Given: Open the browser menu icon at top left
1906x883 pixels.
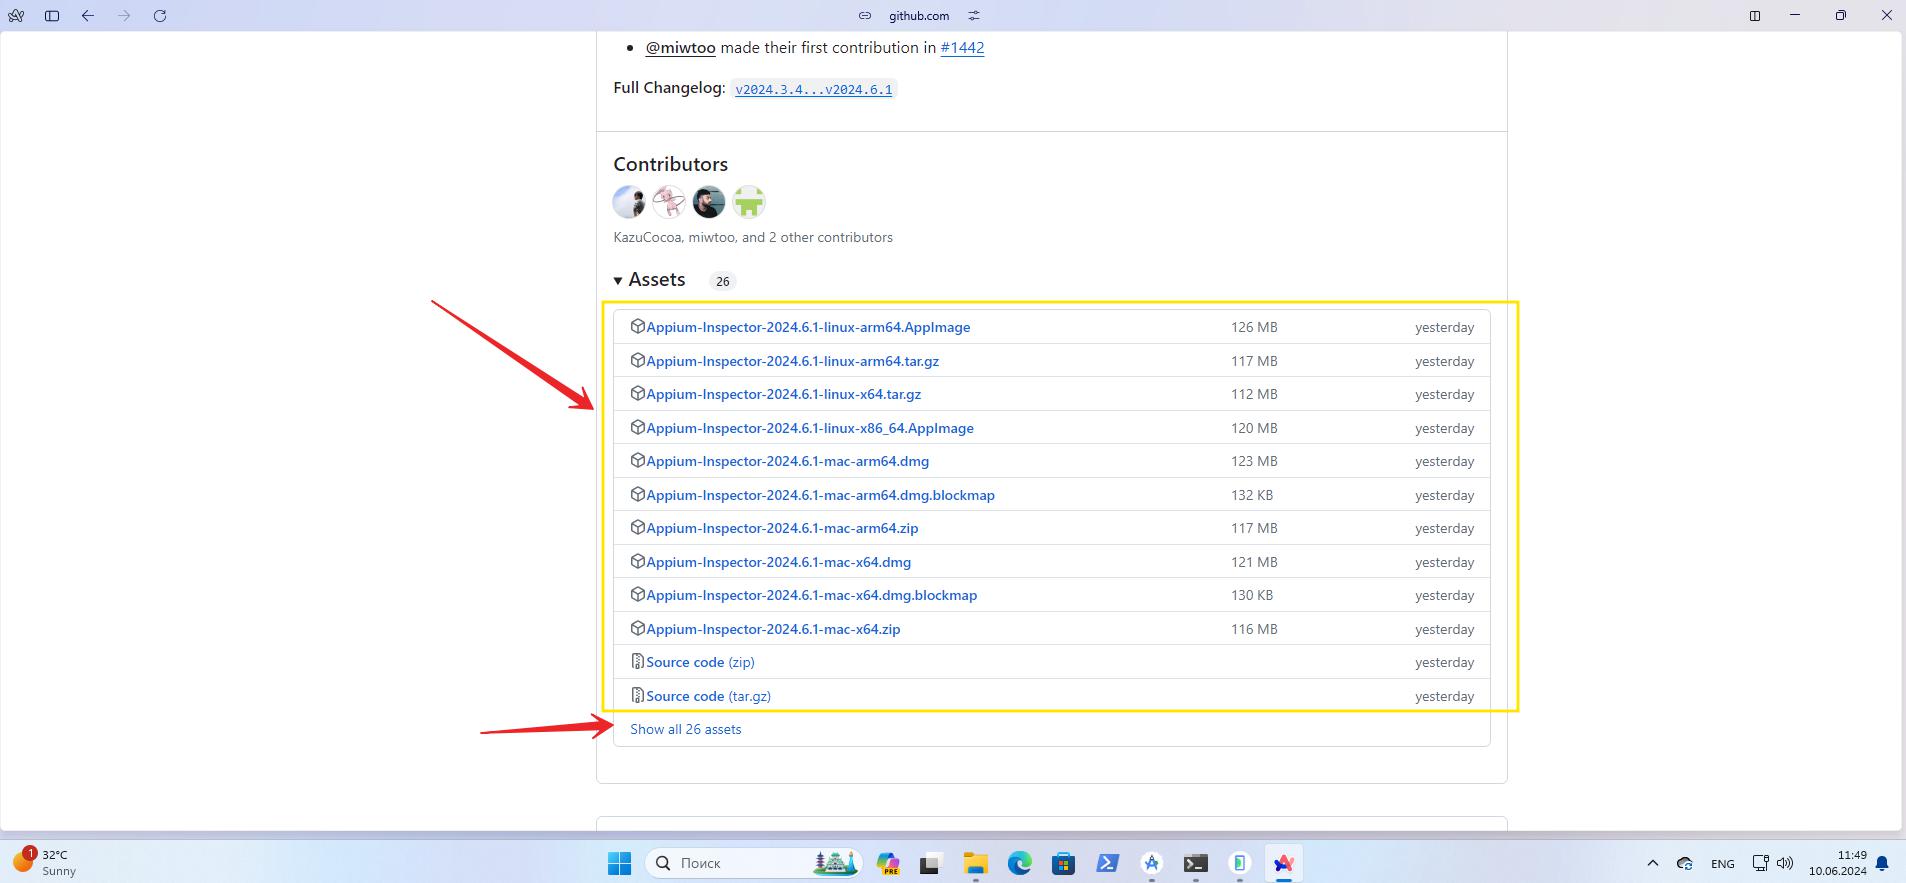Looking at the screenshot, I should click(x=16, y=16).
